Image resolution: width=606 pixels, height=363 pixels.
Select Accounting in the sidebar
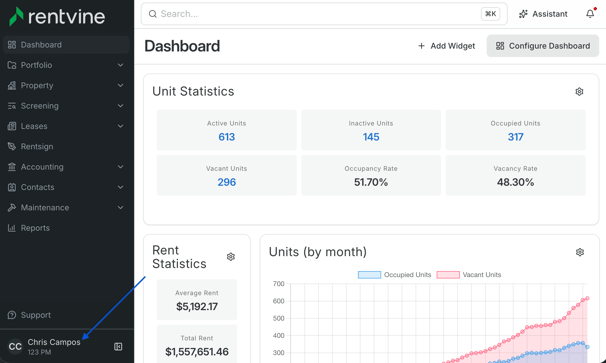(x=66, y=167)
